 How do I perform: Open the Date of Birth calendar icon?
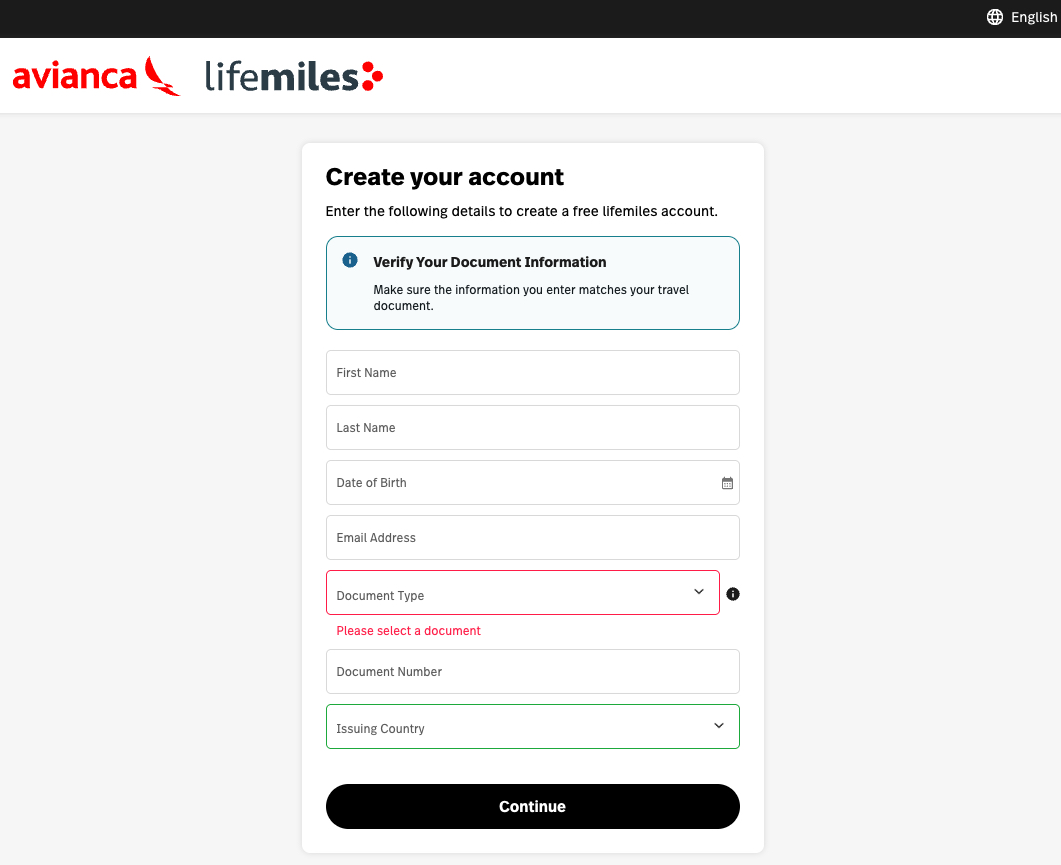pyautogui.click(x=727, y=483)
